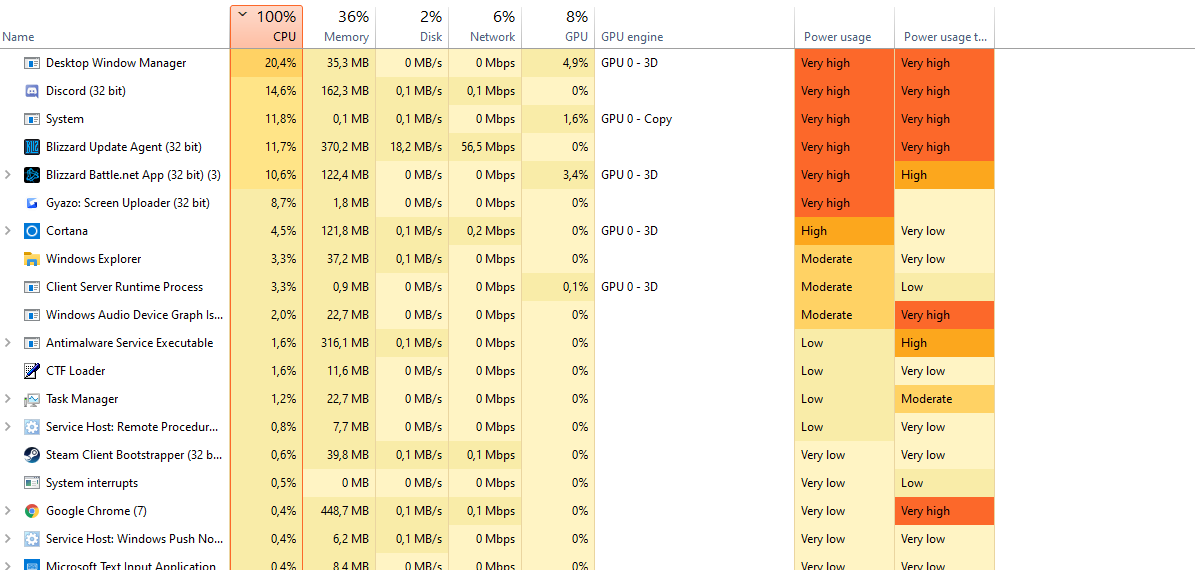Click the 370,2 MB memory cell
Viewport: 1195px width, 570px height.
[x=339, y=147]
